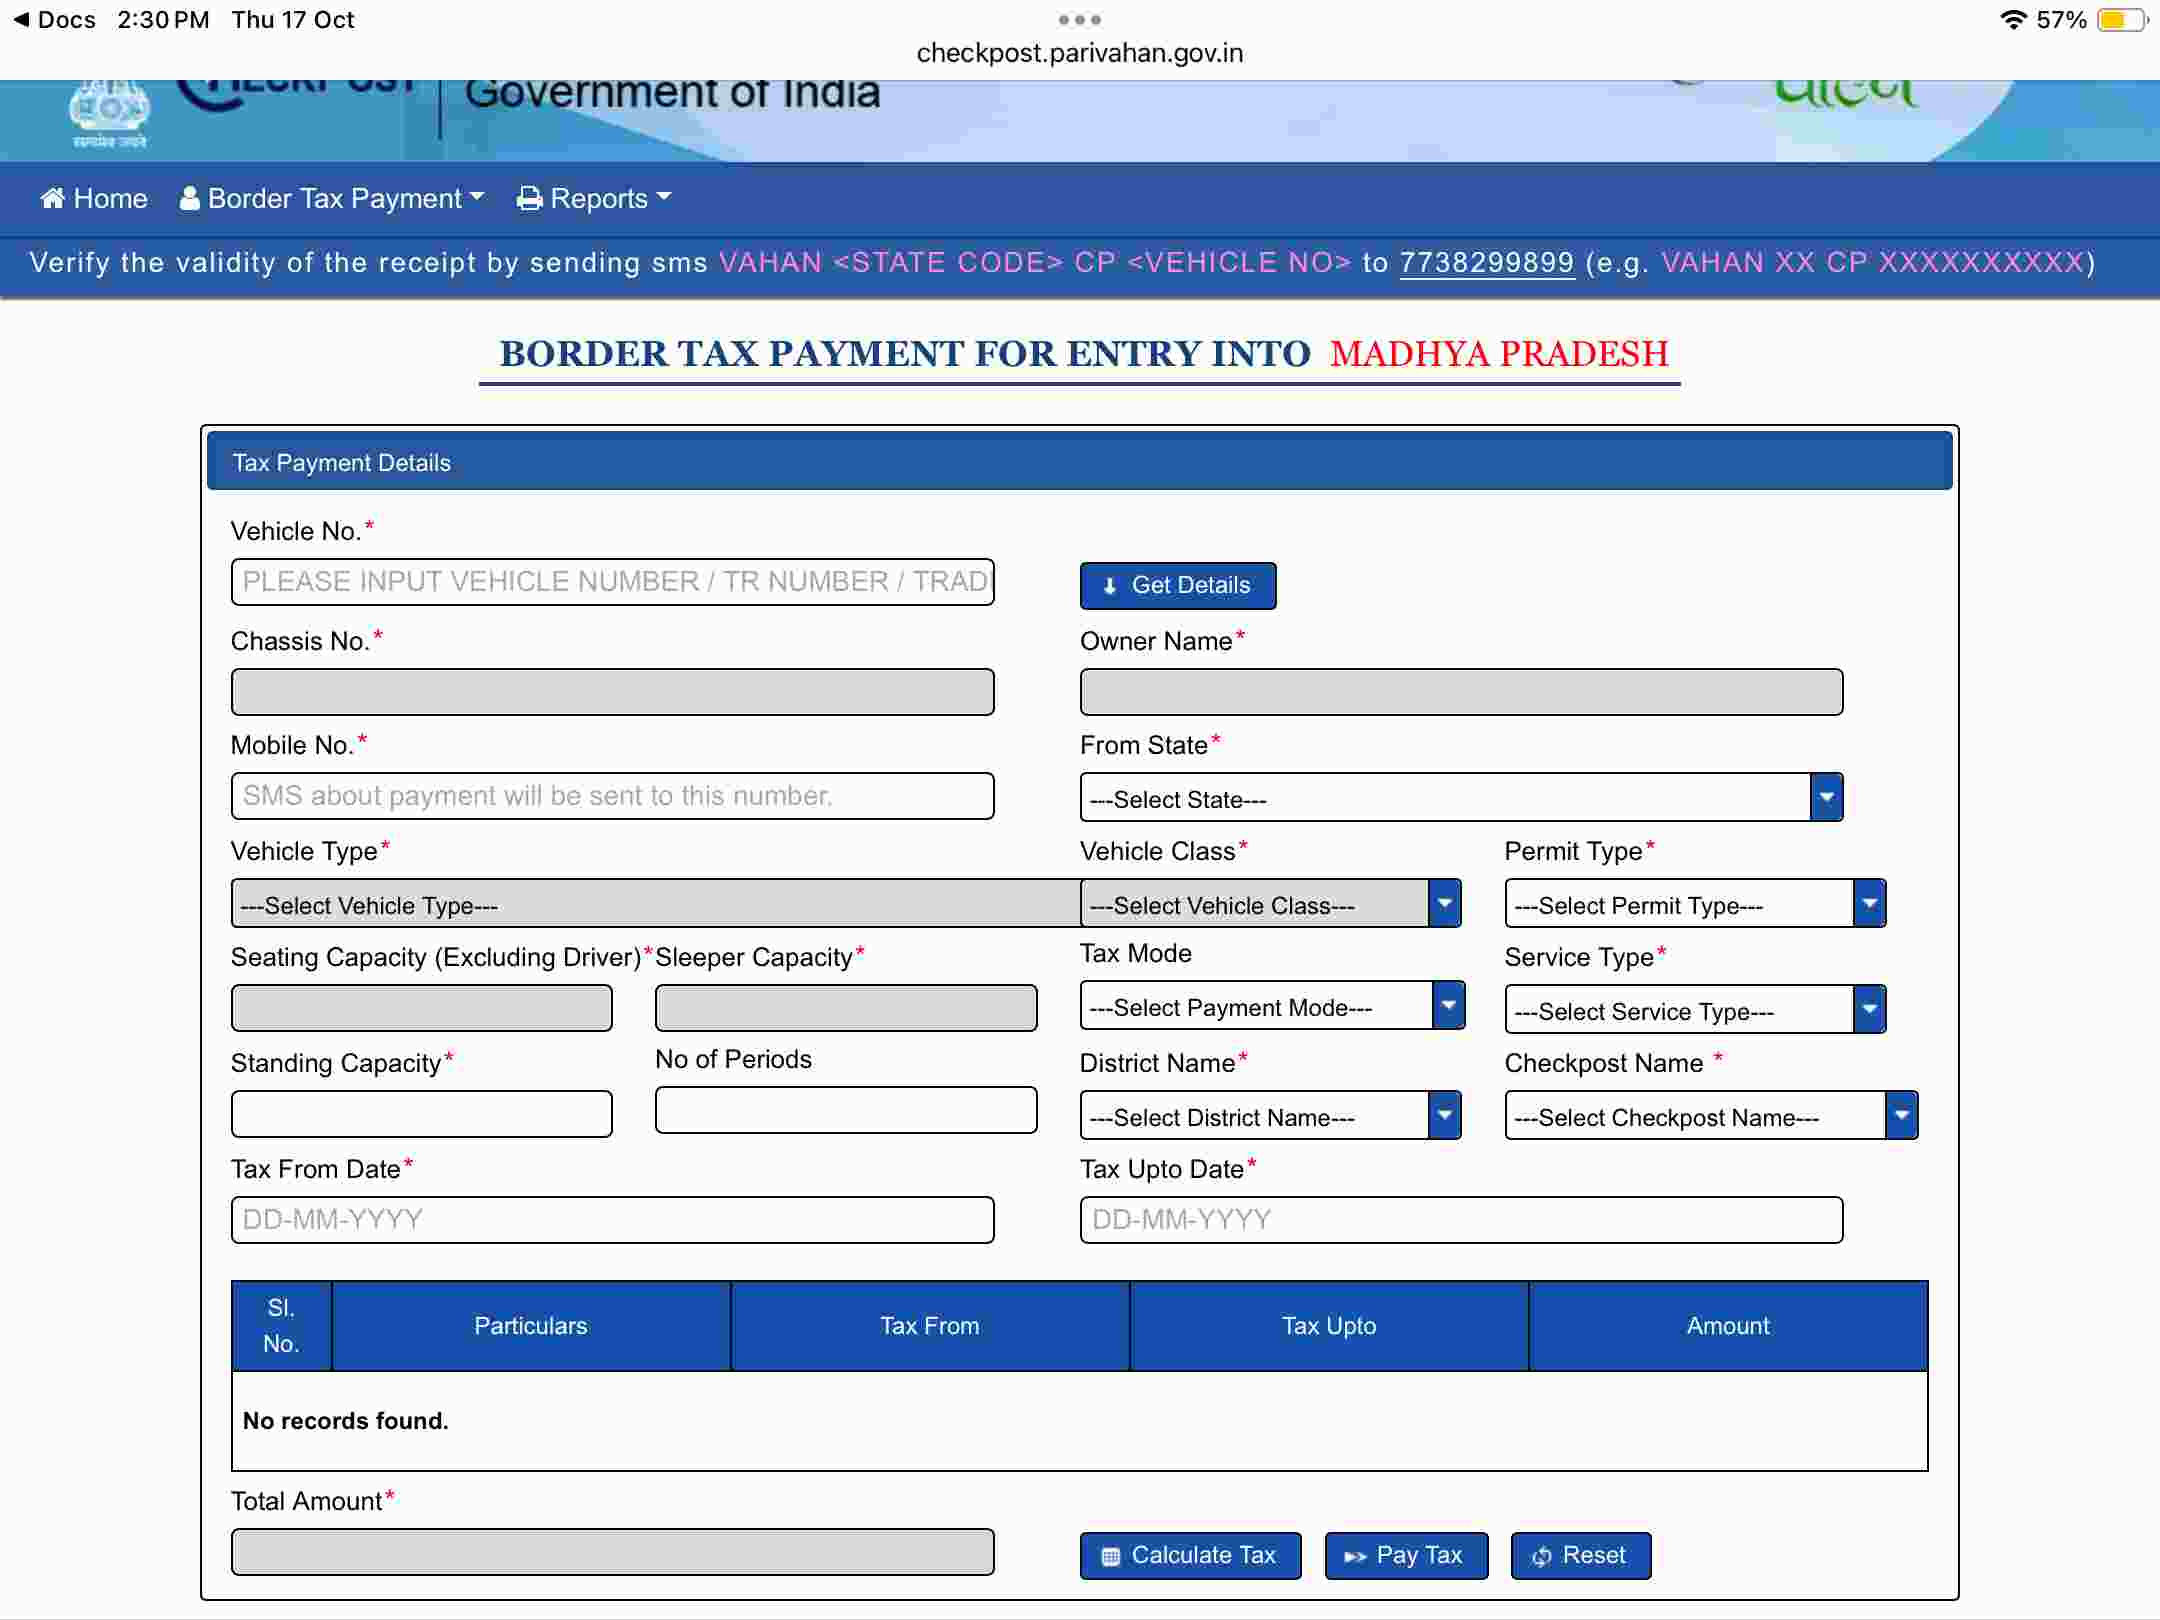Click the Seating Capacity field
Screen dimensions: 2160x1620
click(x=421, y=1008)
